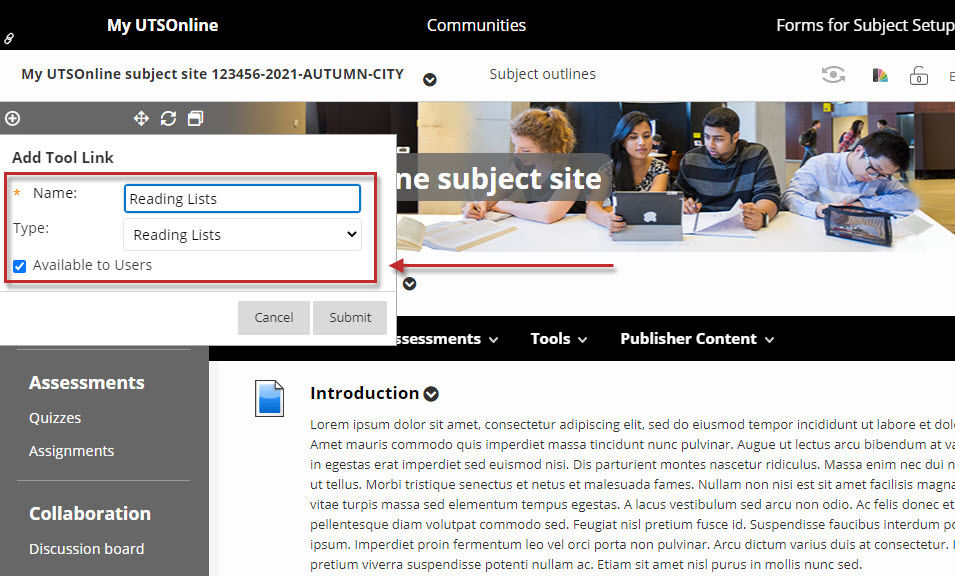Click the Introduction document icon
The height and width of the screenshot is (576, 955).
pos(272,398)
